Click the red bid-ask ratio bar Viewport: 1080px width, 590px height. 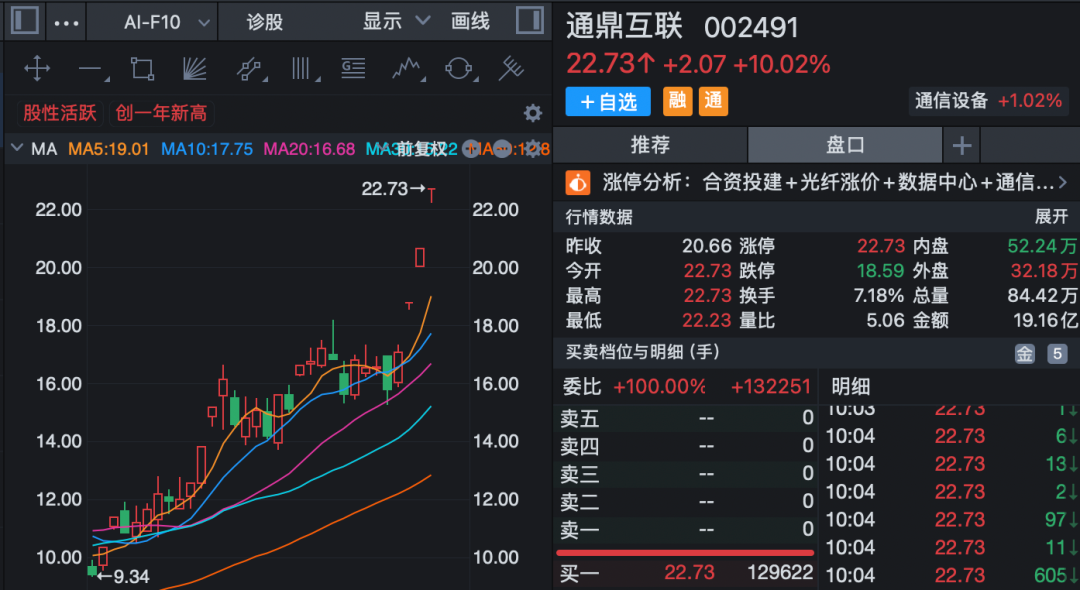685,552
